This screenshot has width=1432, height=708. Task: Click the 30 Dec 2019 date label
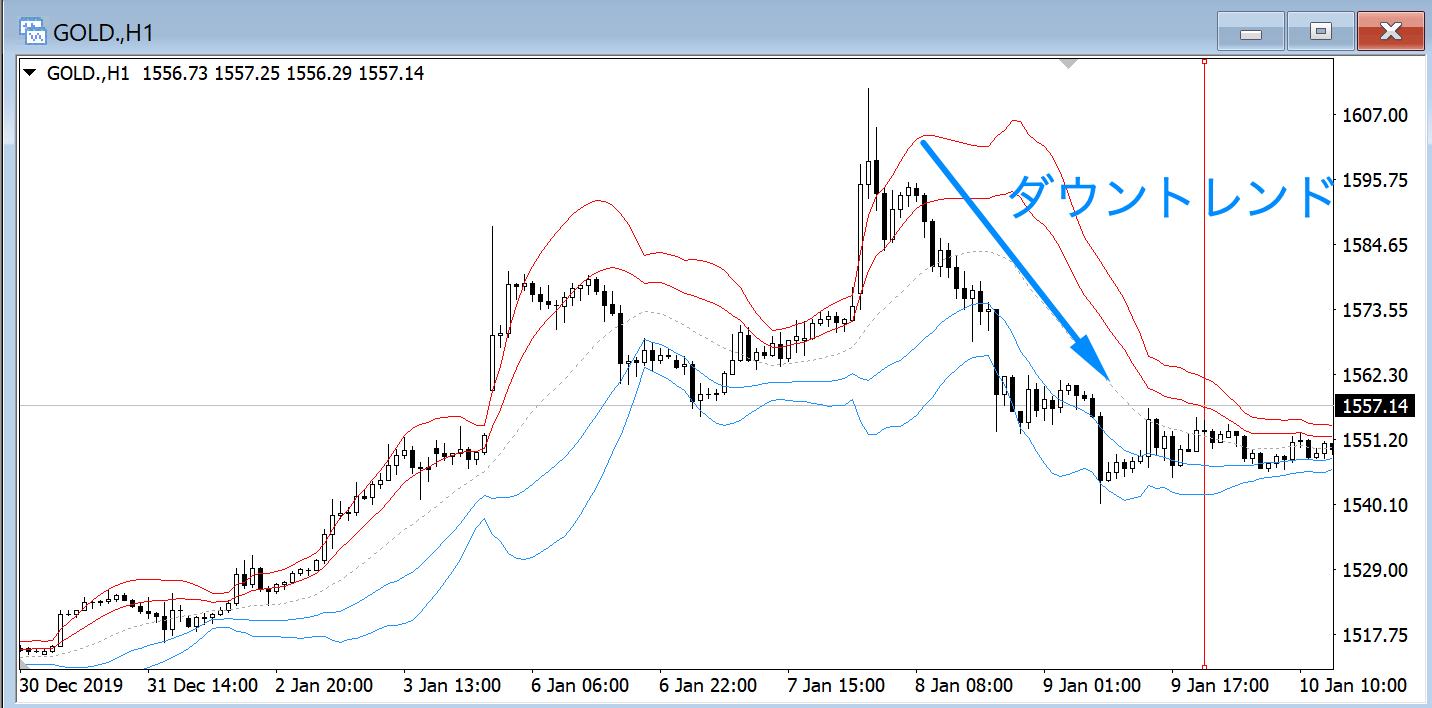70,686
